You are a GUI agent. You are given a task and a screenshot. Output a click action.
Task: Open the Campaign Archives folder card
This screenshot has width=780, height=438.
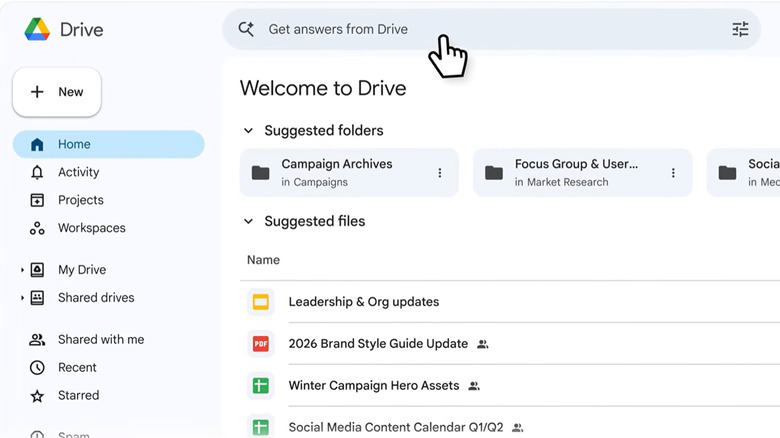click(x=349, y=172)
